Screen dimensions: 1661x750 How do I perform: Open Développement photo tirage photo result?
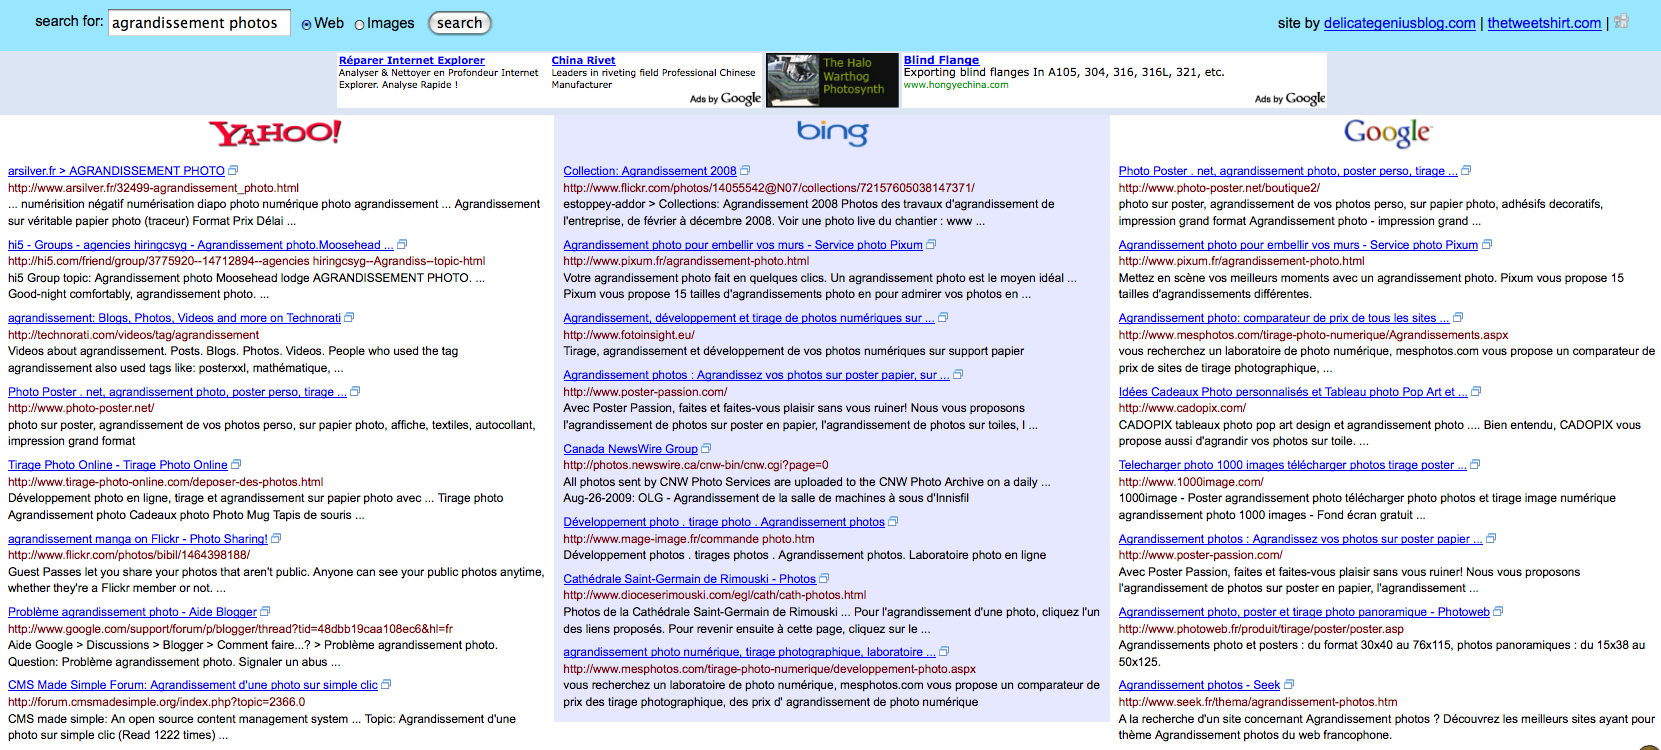[724, 522]
